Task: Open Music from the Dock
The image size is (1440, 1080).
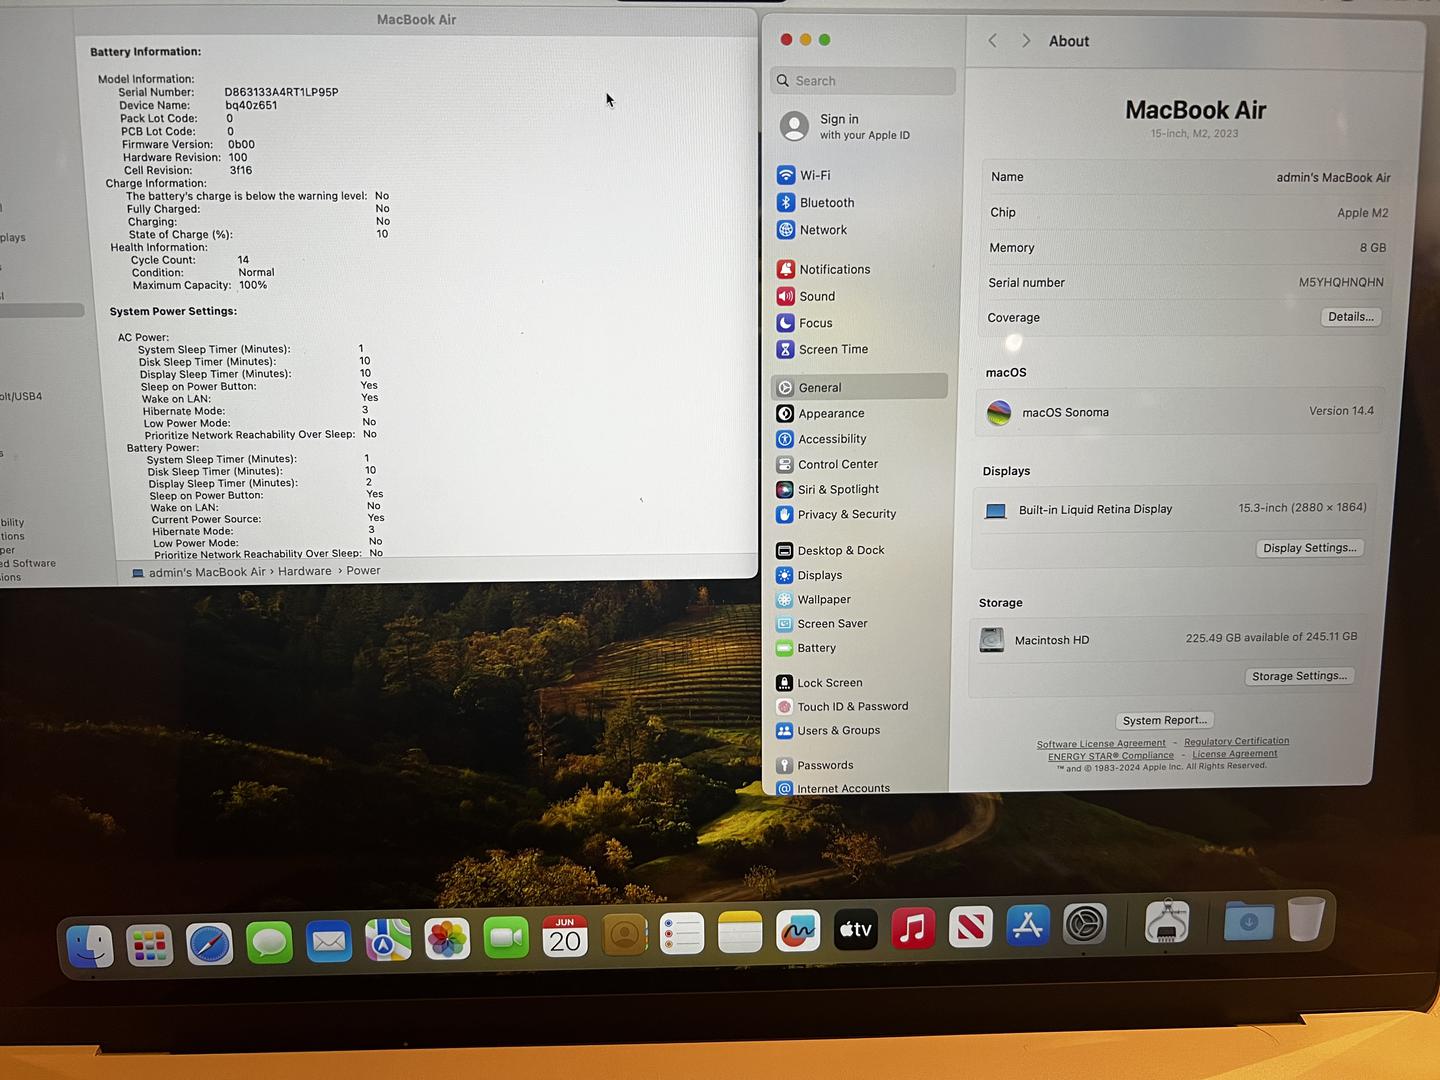Action: click(913, 928)
